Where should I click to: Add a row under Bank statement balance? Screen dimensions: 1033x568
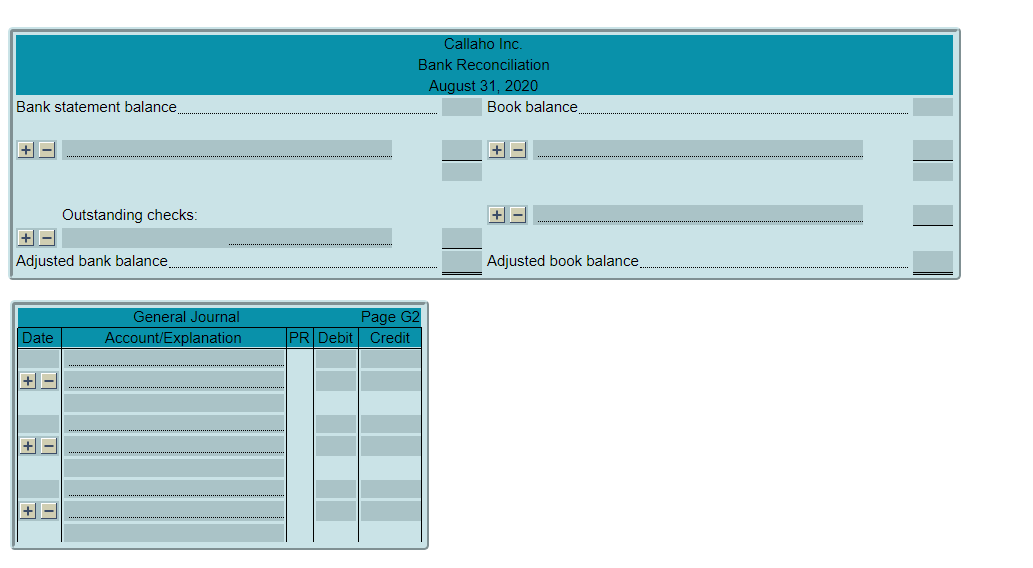[26, 150]
